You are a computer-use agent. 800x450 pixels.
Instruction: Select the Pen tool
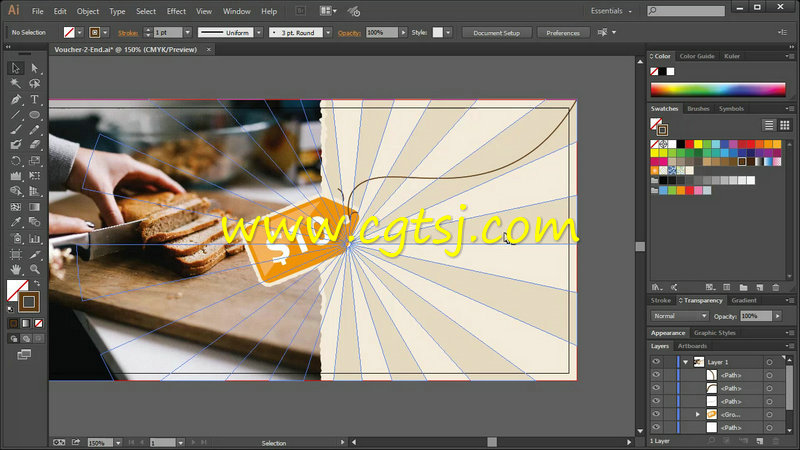(x=16, y=99)
